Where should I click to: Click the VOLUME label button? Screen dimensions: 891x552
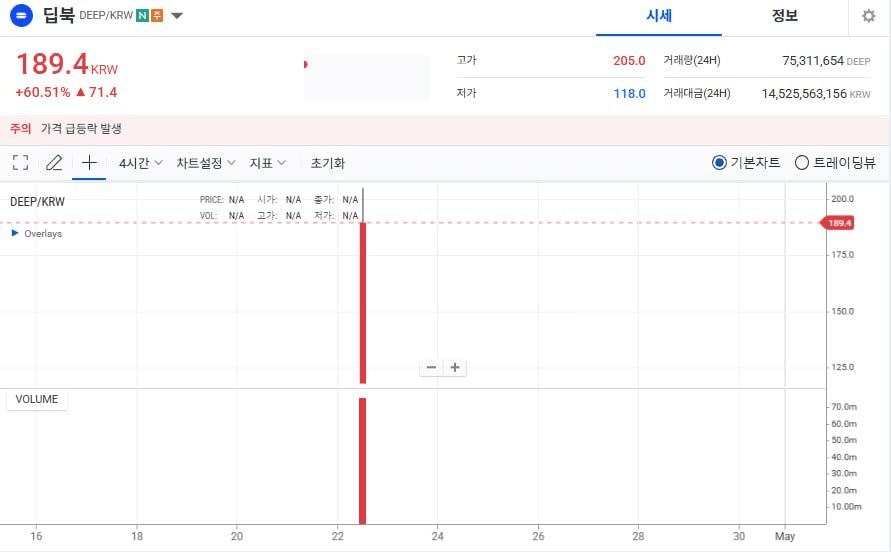(37, 400)
